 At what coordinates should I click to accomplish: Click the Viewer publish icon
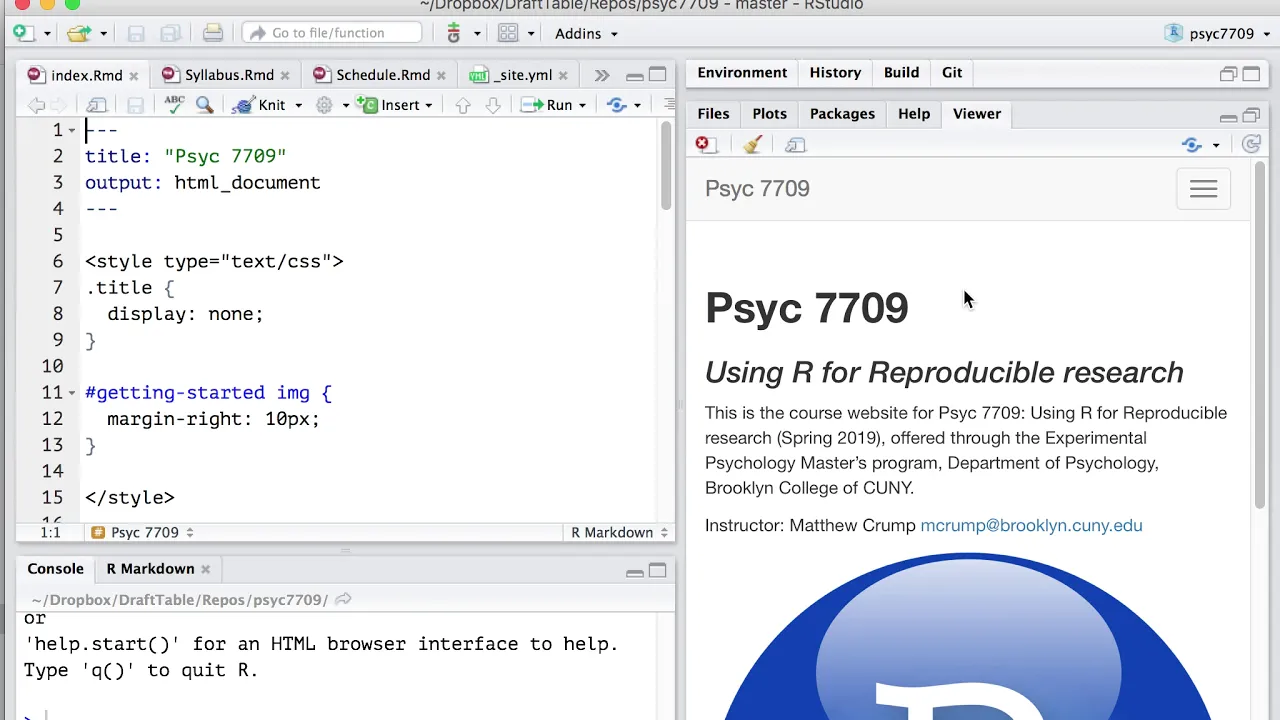click(1191, 145)
